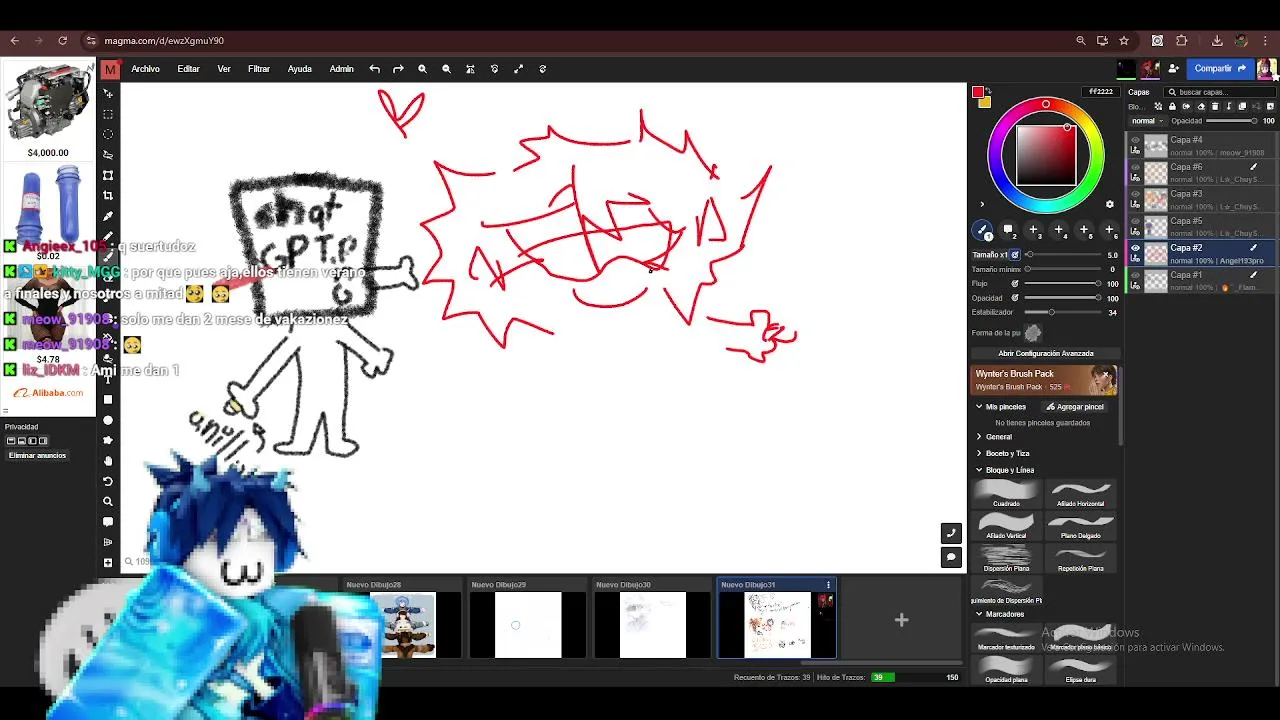The width and height of the screenshot is (1280, 720).
Task: Toggle pressure for brush Opacidad
Action: 1015,298
